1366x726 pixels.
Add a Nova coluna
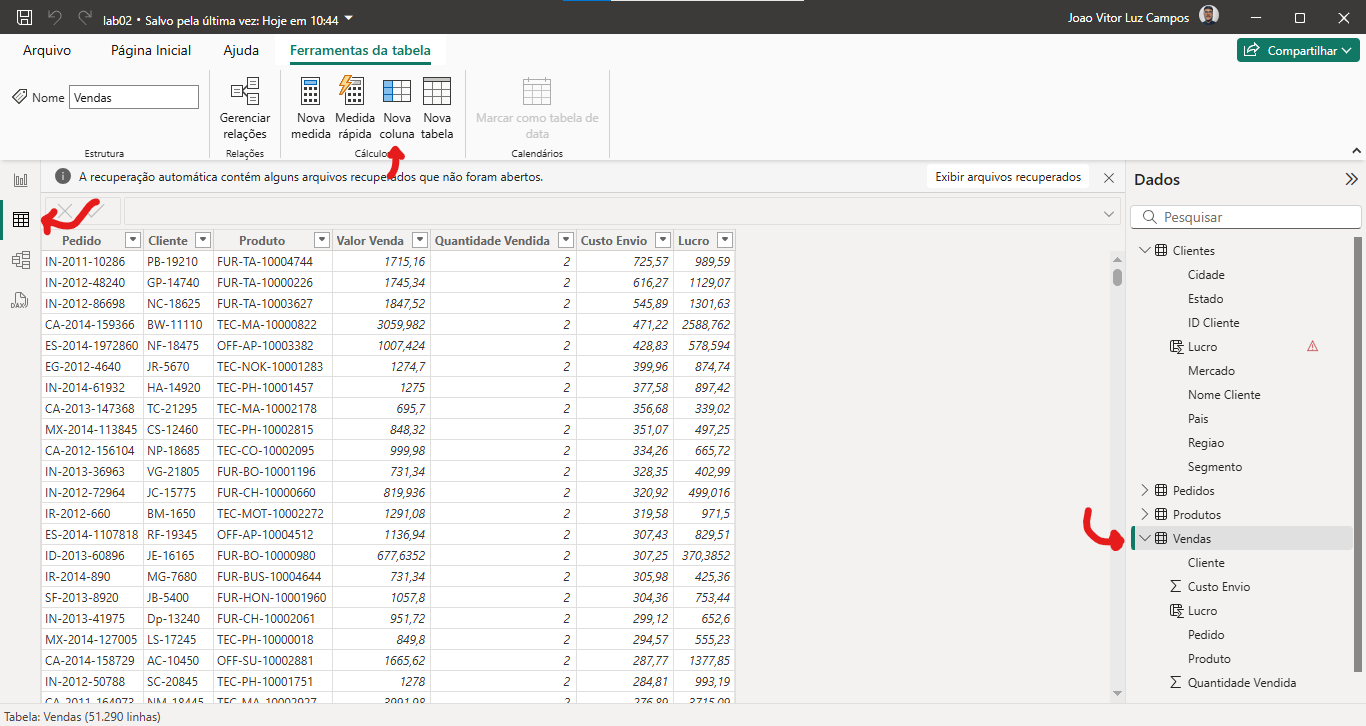[397, 108]
